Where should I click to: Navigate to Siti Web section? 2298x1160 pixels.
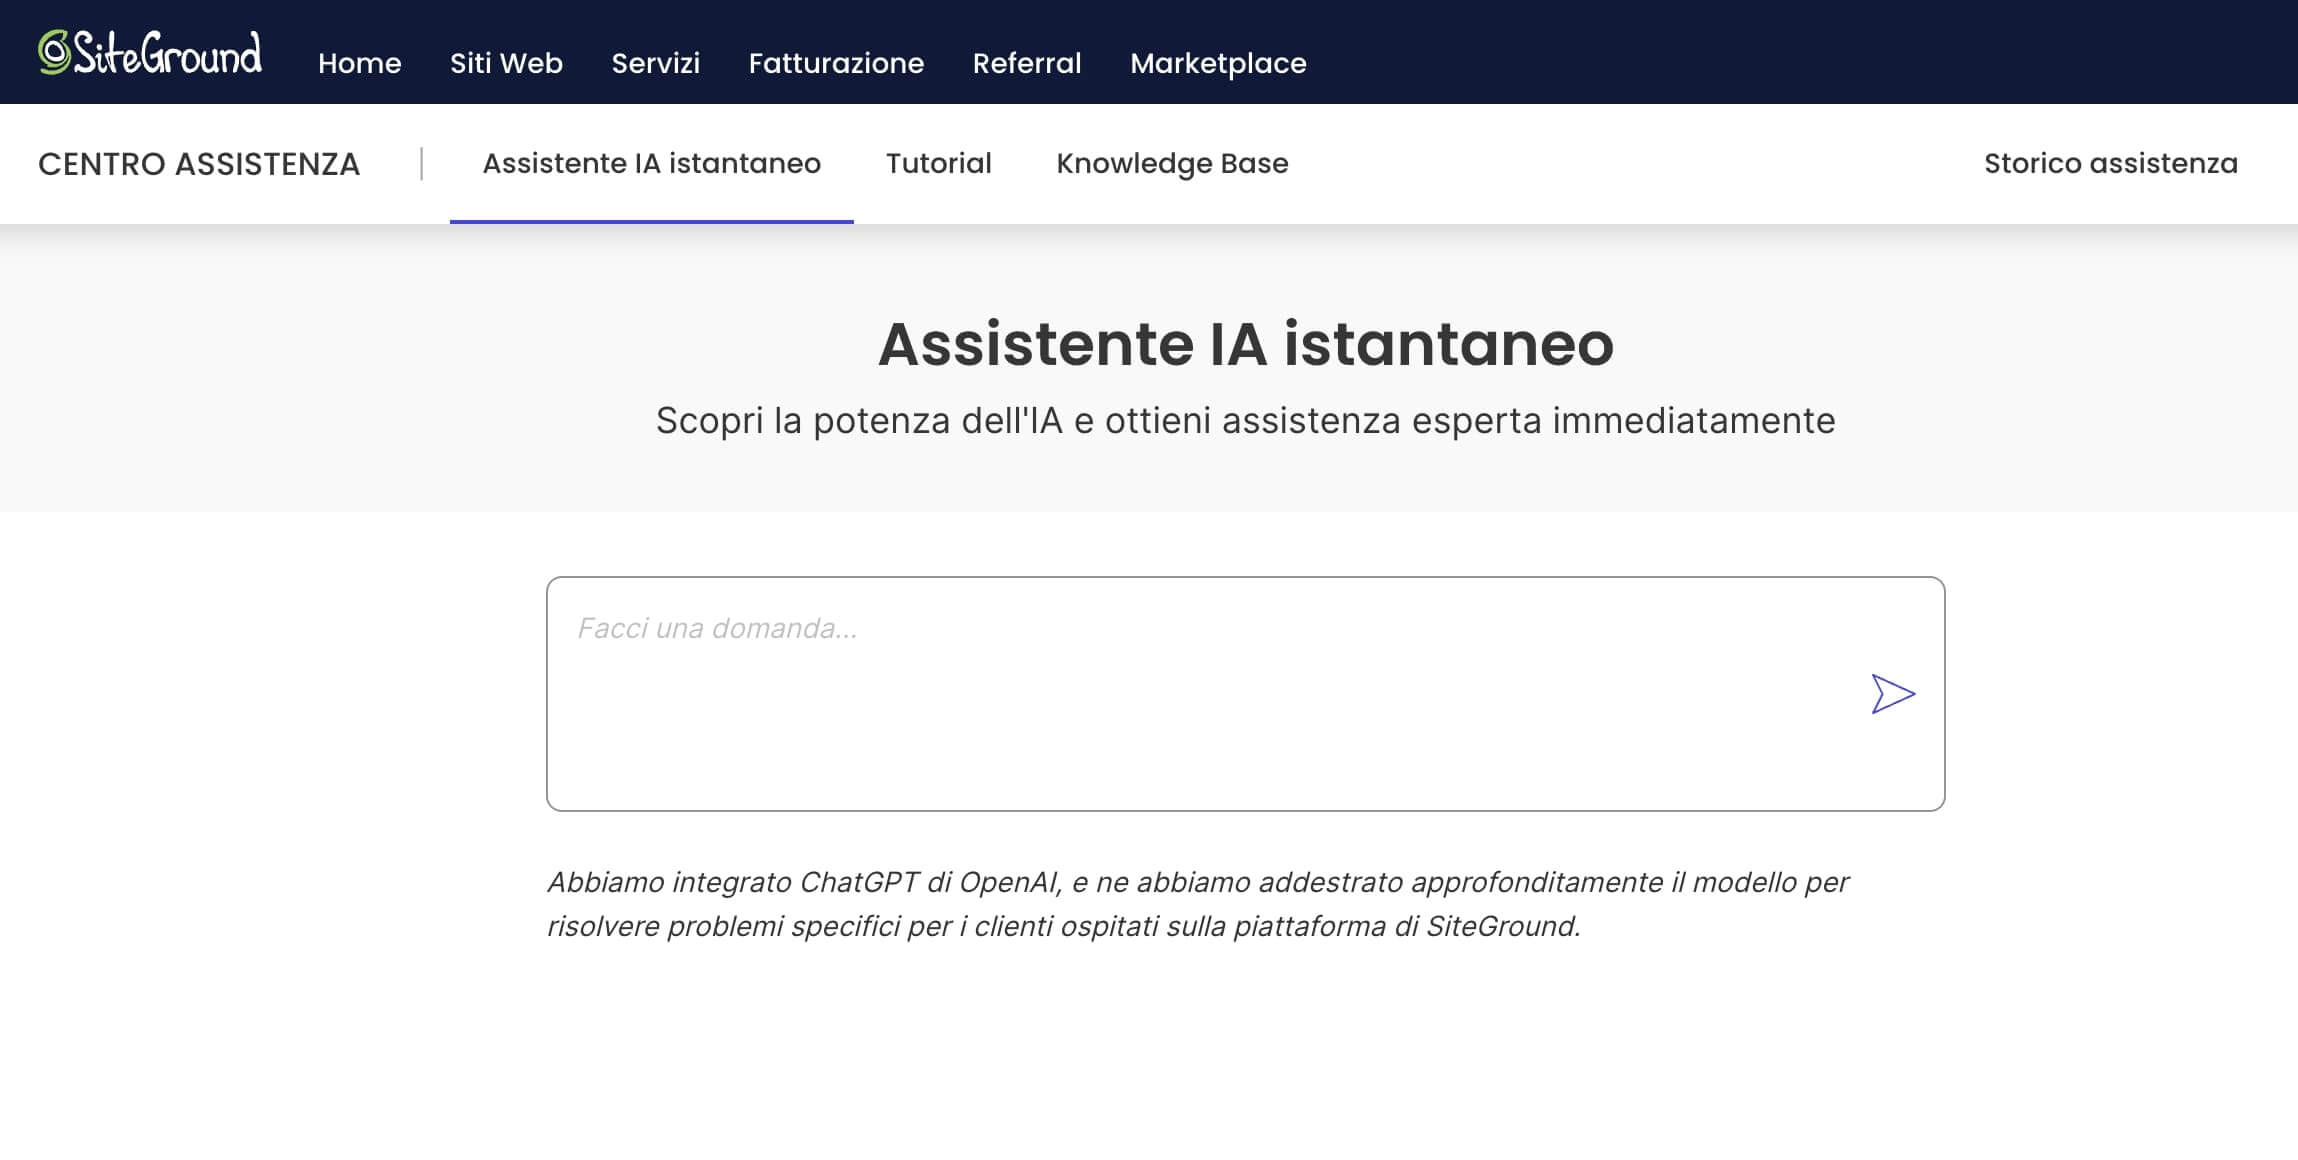pos(506,63)
